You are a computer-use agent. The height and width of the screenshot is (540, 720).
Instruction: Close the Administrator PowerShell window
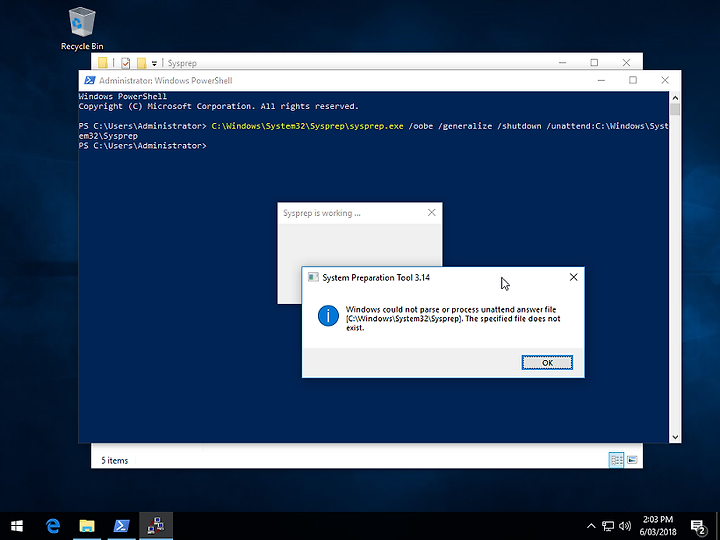coord(665,80)
